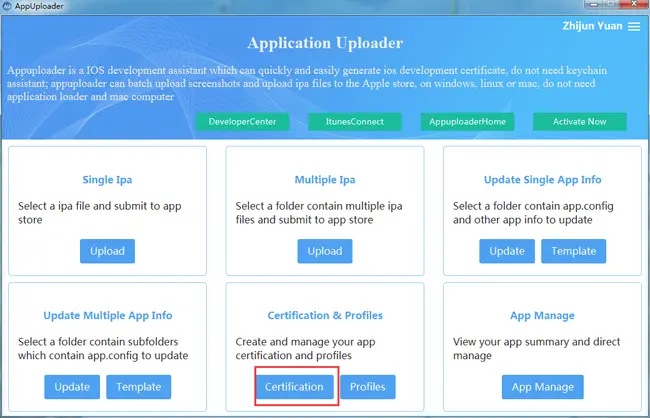The width and height of the screenshot is (650, 418).
Task: Select the App Manage card heading
Action: tap(542, 316)
